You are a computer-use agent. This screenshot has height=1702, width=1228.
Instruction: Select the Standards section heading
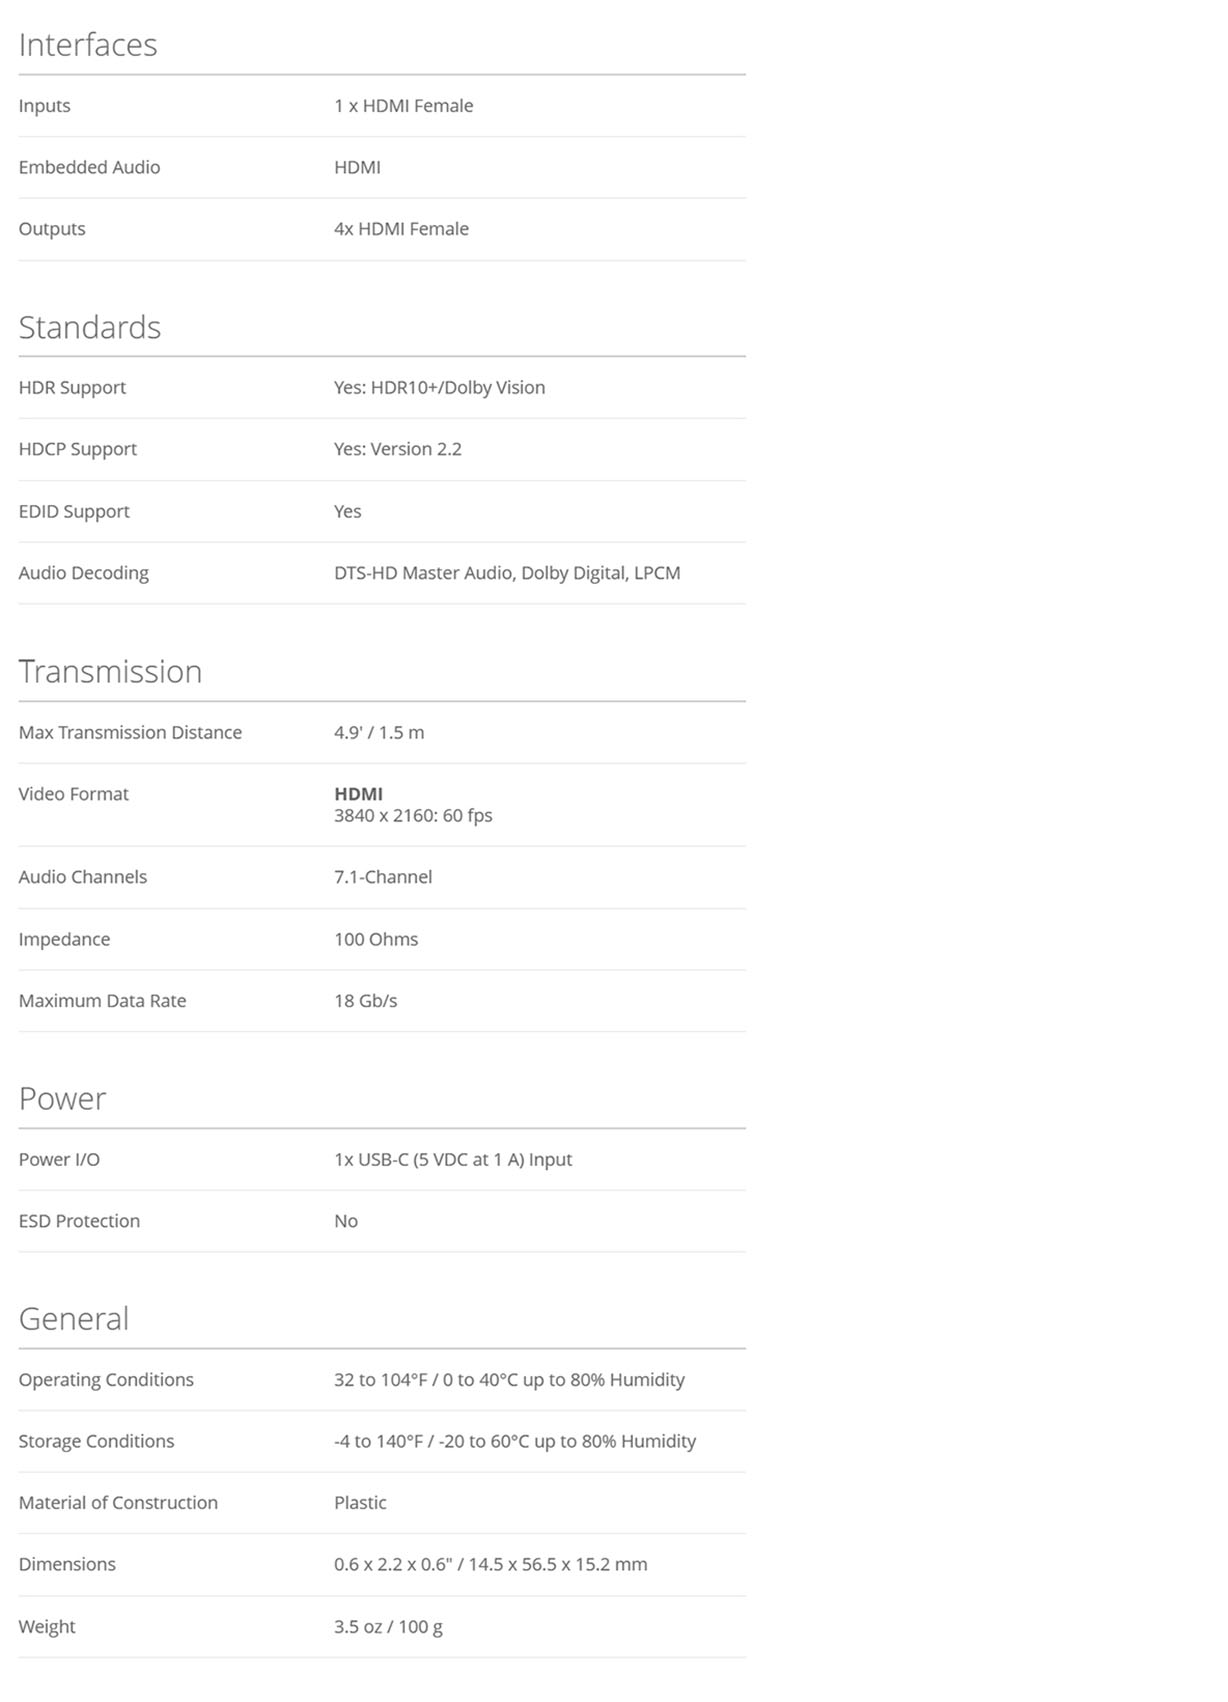point(90,328)
